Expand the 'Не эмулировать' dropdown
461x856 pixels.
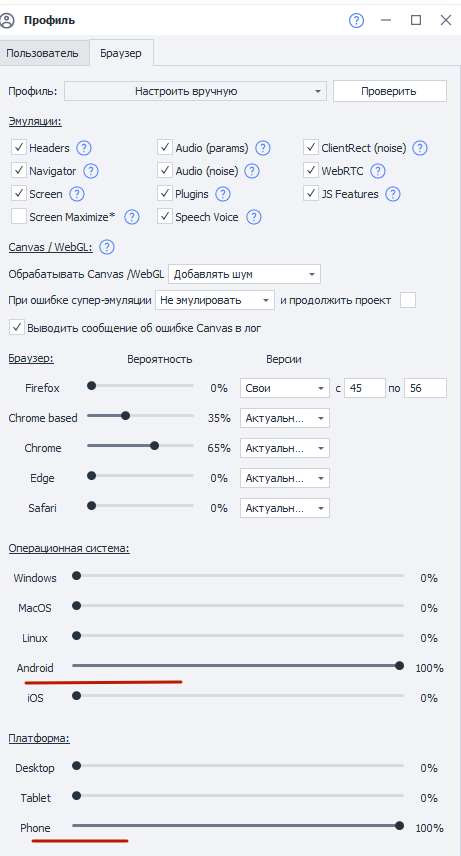(215, 300)
